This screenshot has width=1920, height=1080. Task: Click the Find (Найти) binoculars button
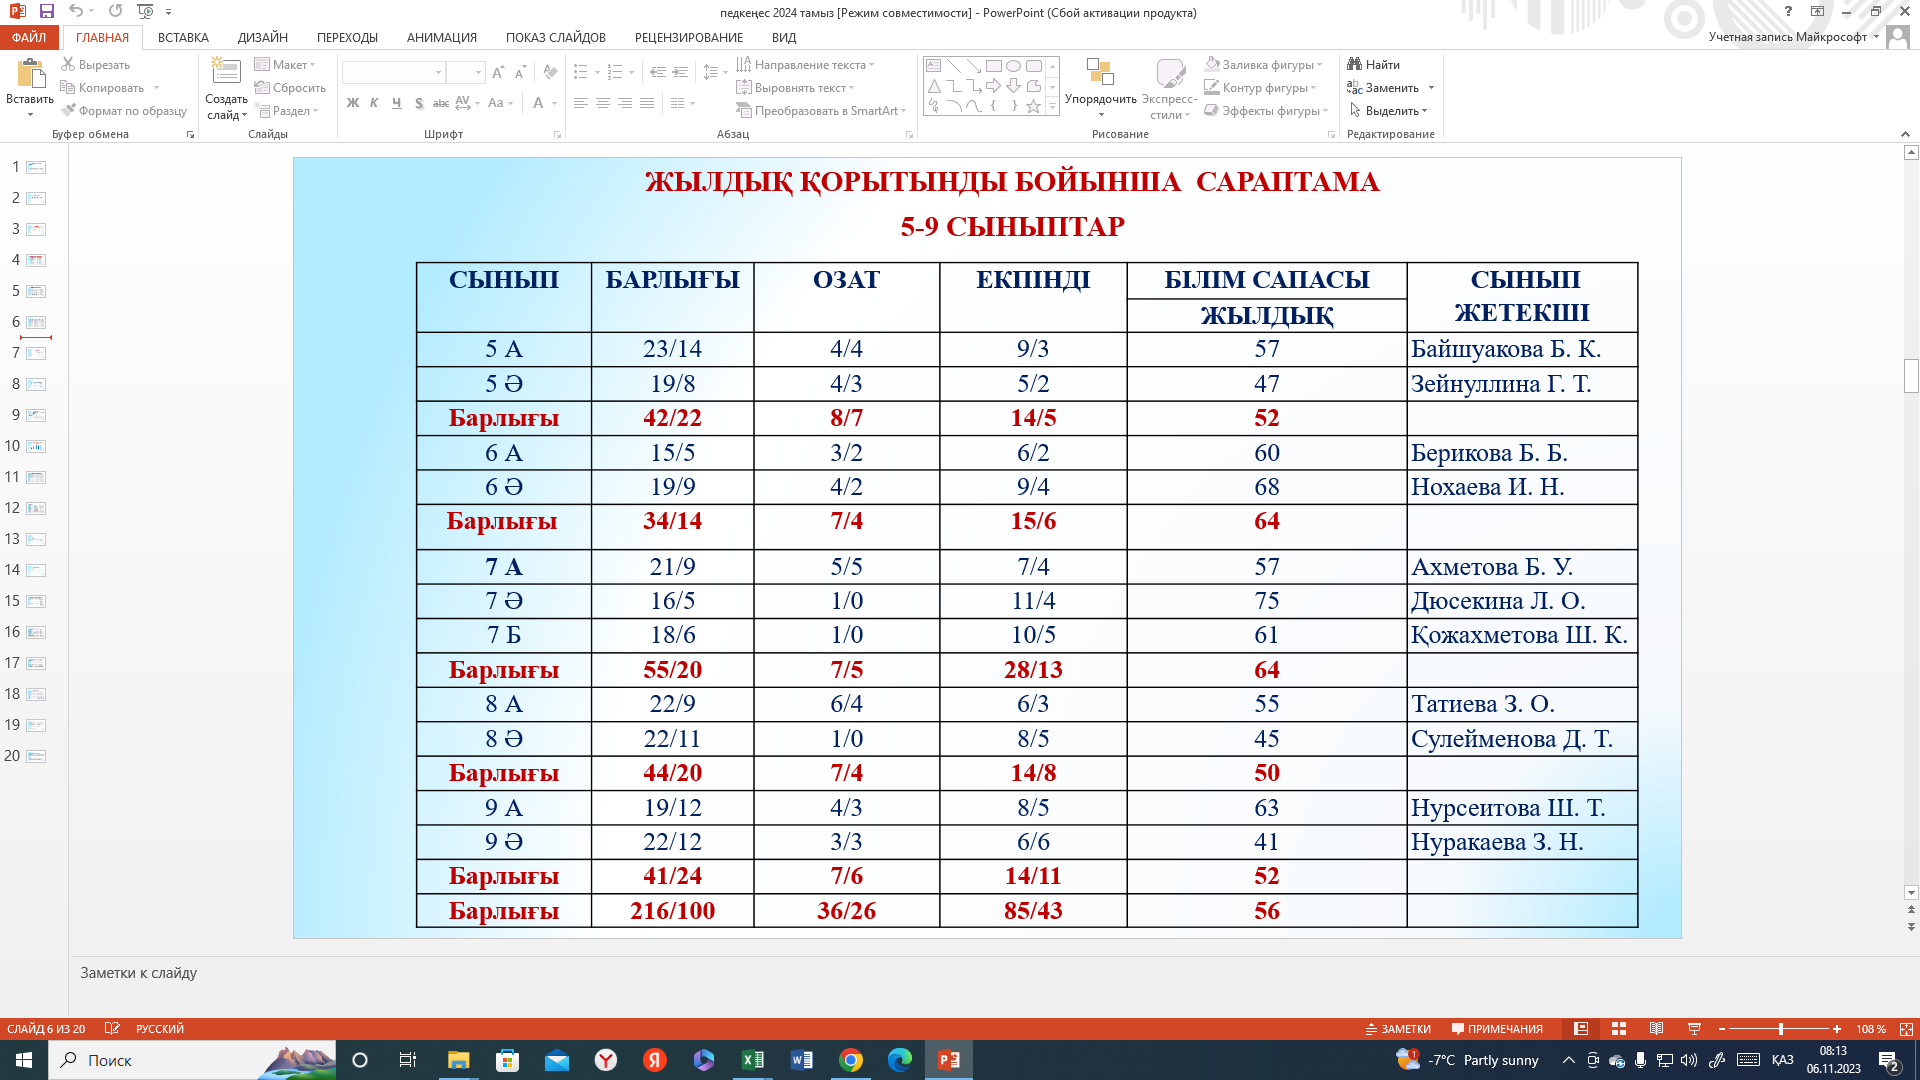(1374, 64)
